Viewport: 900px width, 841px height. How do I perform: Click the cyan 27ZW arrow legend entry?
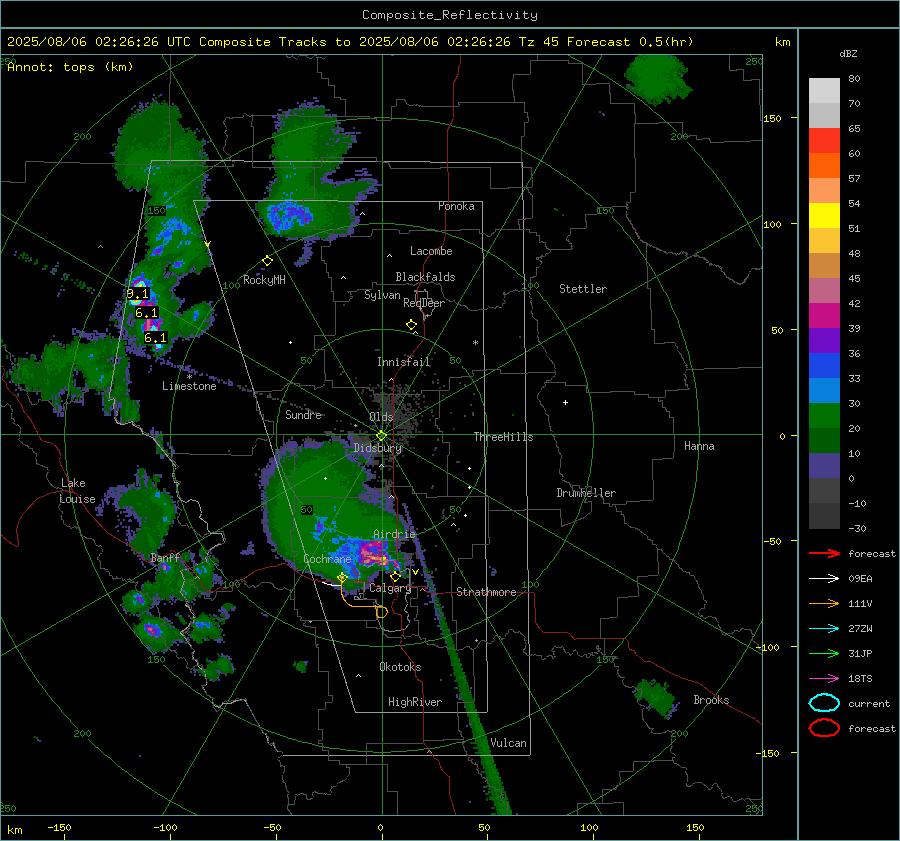pyautogui.click(x=824, y=629)
